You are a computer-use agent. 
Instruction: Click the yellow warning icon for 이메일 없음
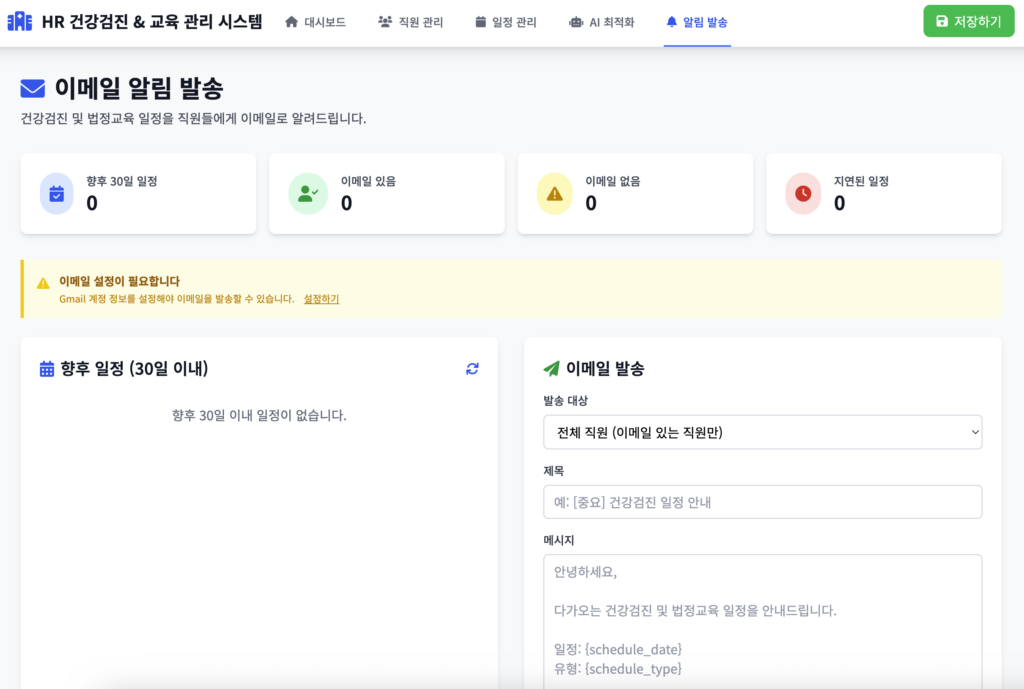pos(554,194)
